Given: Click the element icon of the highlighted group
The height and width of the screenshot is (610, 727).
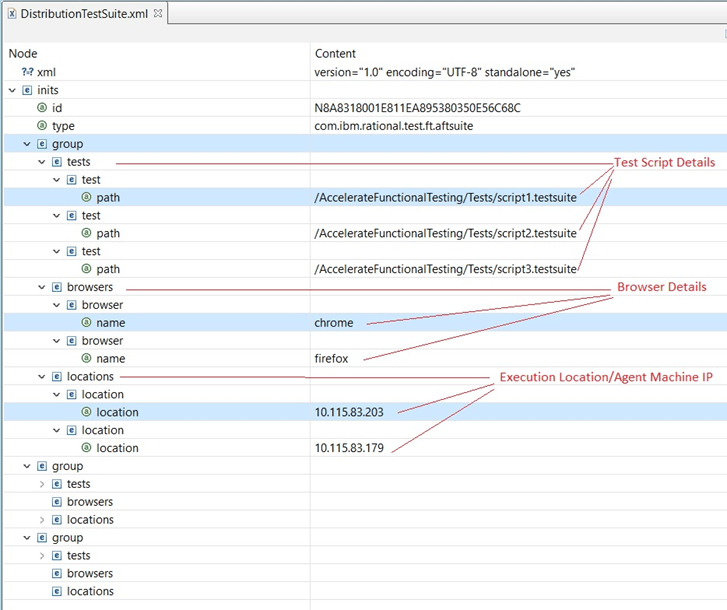Looking at the screenshot, I should 42,144.
